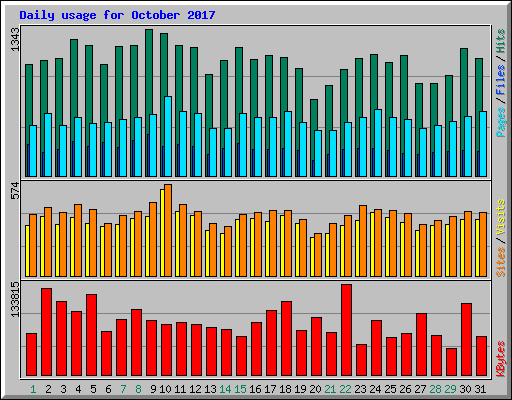
Task: Click day 10 on the date axis
Action: click(165, 389)
